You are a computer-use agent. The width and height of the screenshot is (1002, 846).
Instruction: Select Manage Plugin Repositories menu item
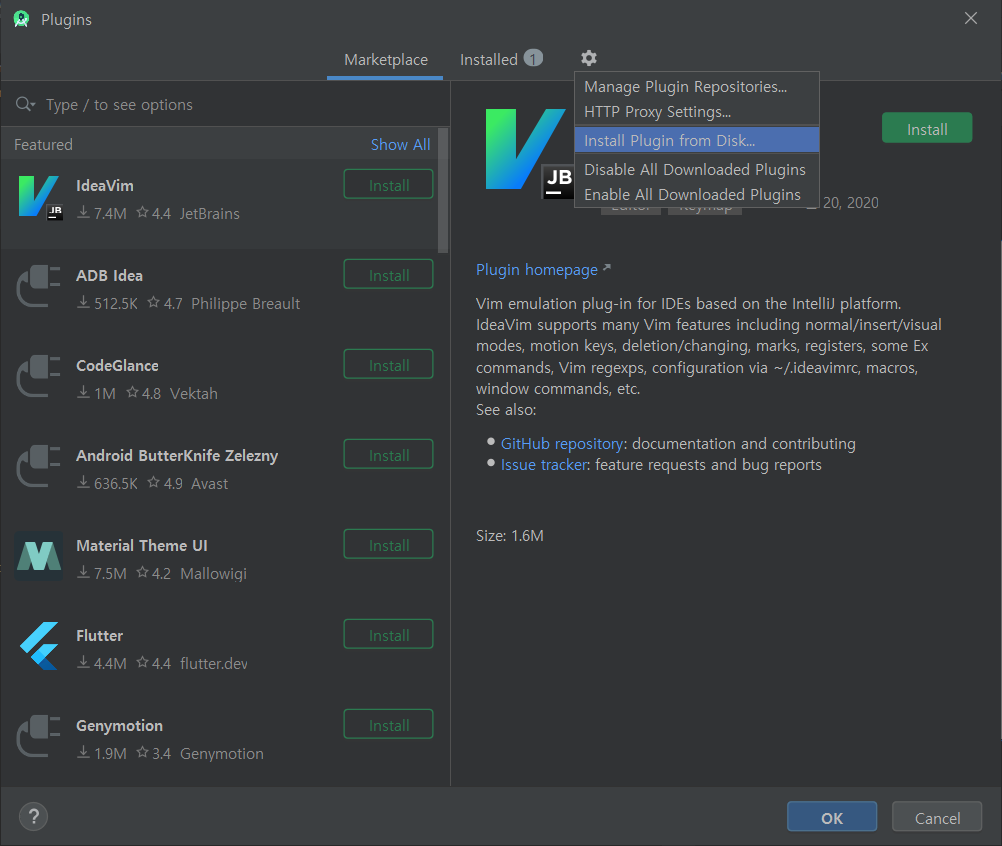[x=697, y=87]
